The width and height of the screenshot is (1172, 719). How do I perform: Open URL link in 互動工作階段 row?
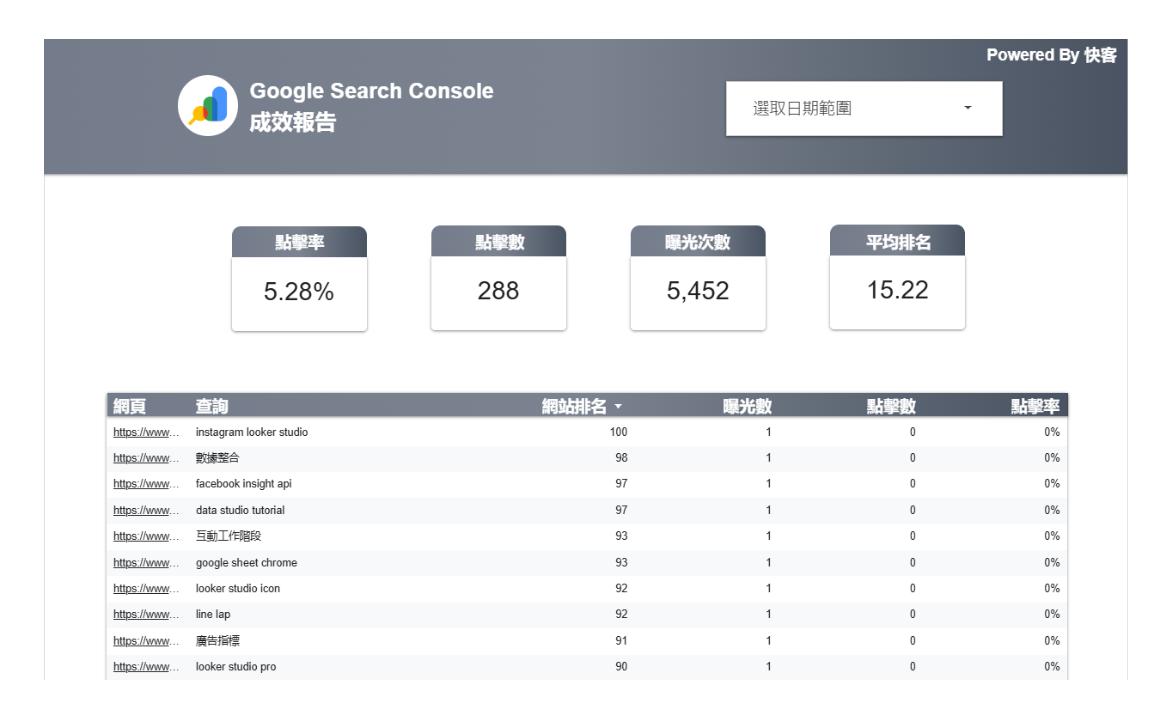[146, 536]
